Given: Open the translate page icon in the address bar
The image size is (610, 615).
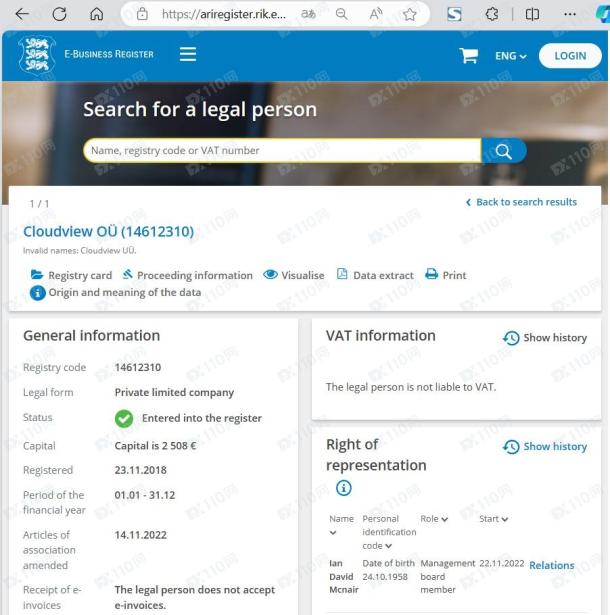Looking at the screenshot, I should 308,14.
